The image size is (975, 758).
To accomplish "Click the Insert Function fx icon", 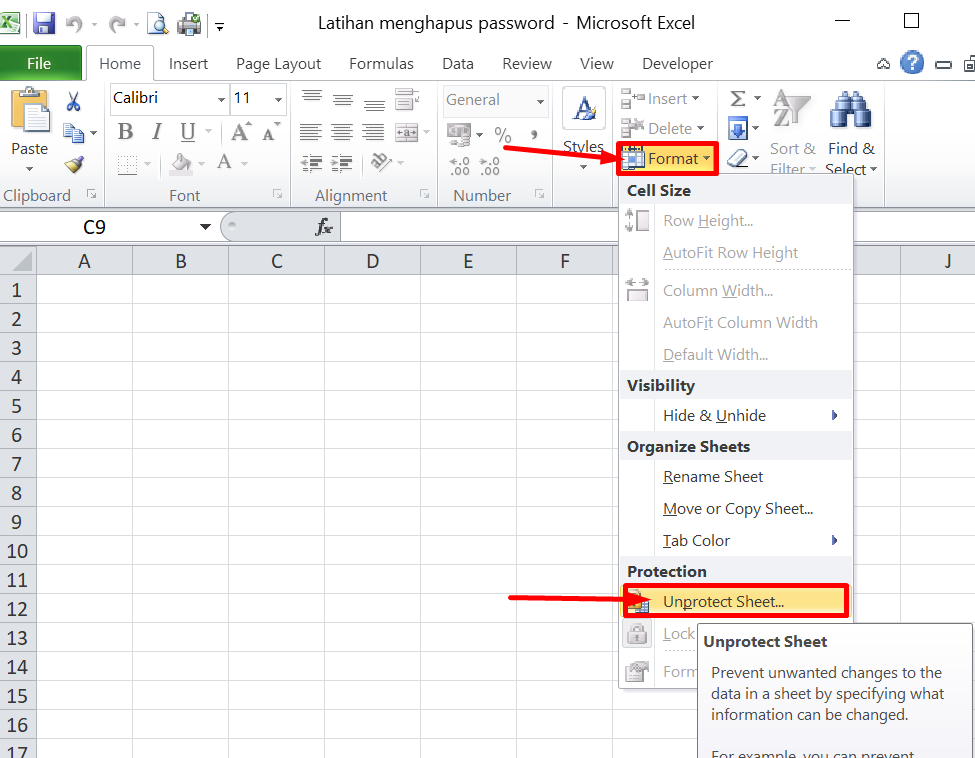I will [324, 227].
